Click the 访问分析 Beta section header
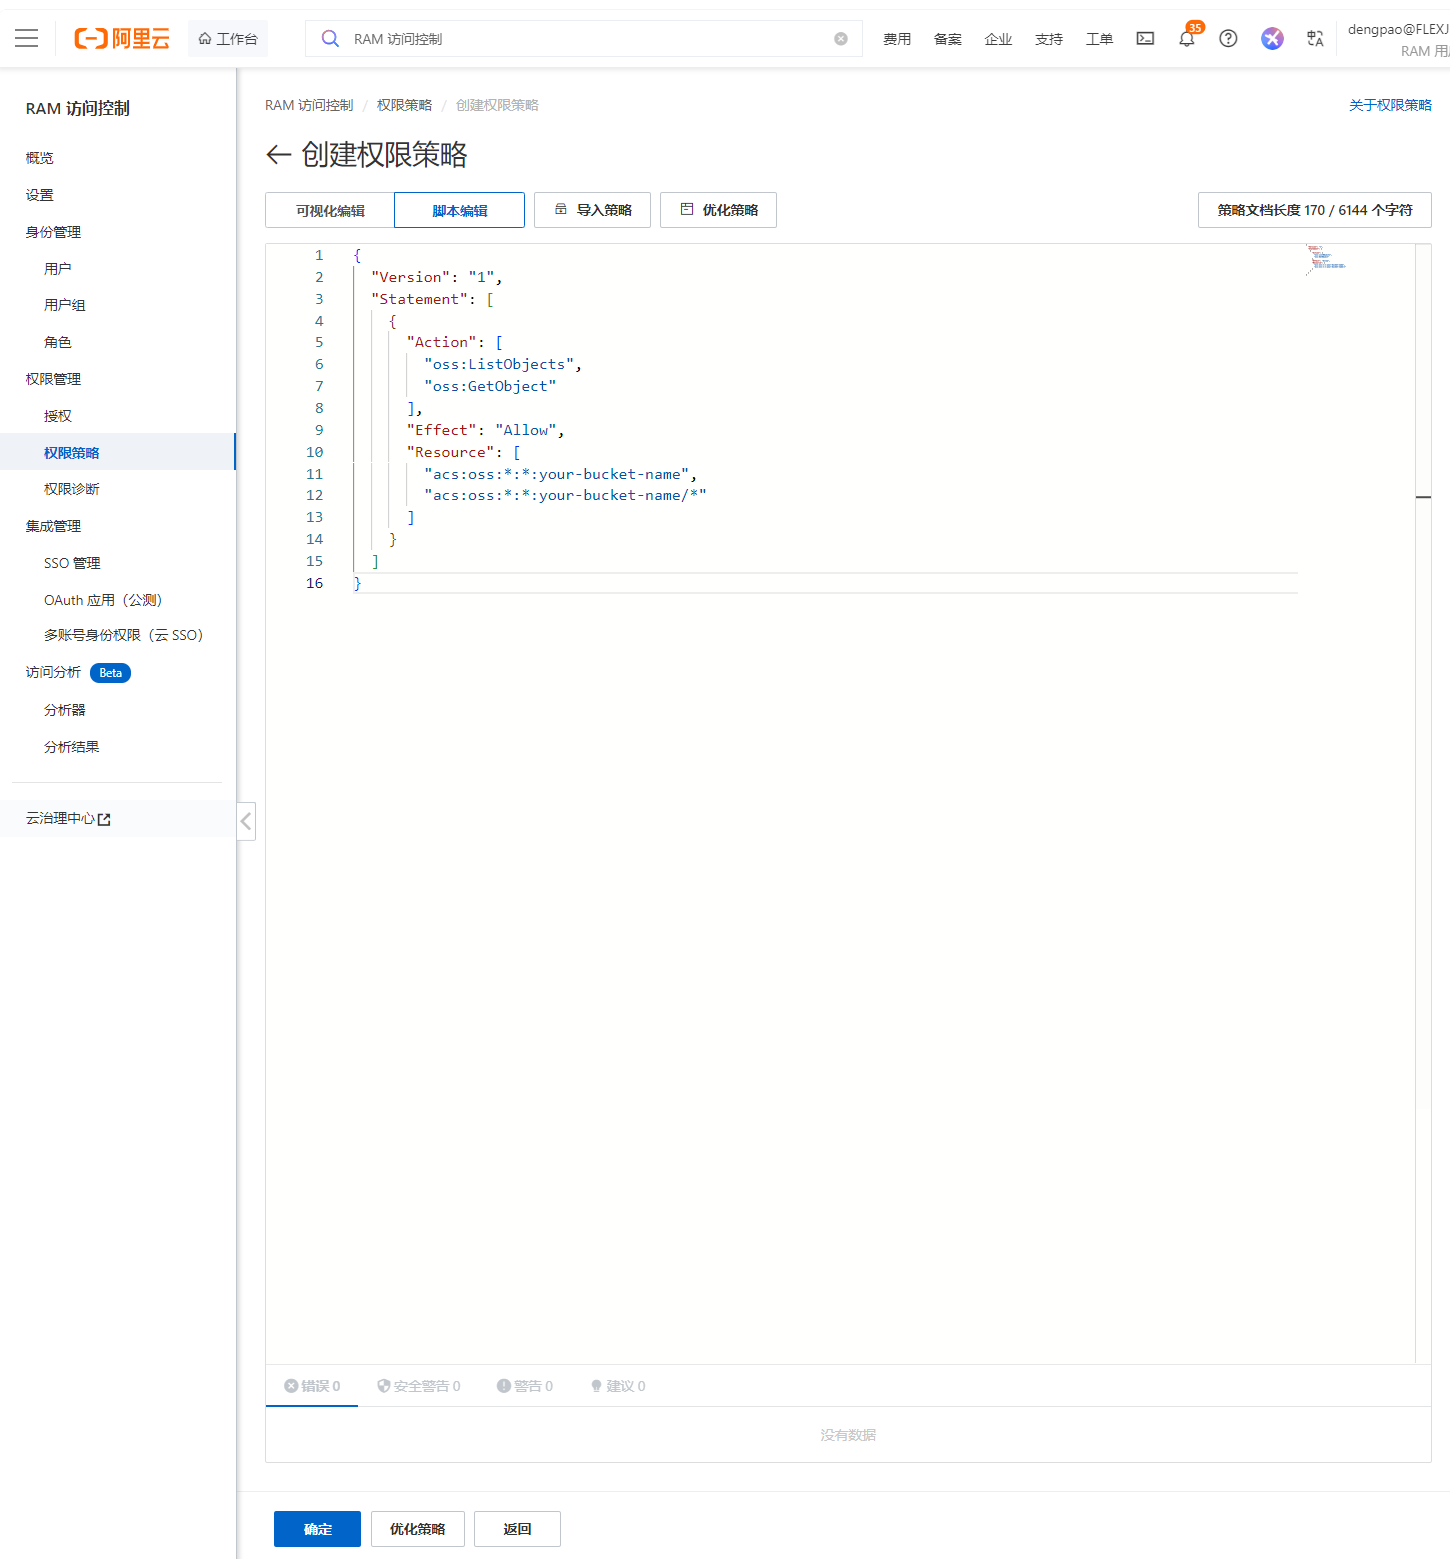Screen dimensions: 1450x1559 click(78, 672)
